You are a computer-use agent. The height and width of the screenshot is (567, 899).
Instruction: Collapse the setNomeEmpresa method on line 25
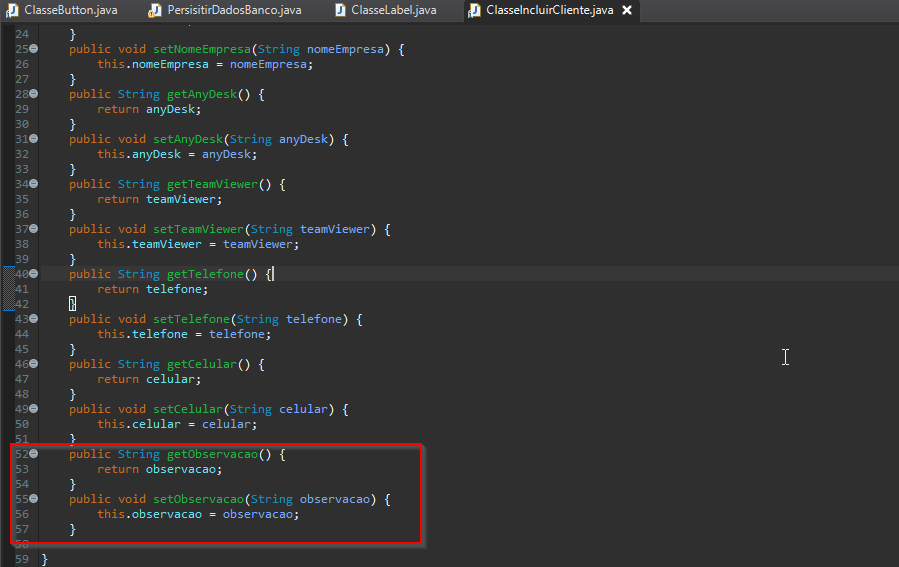[x=34, y=49]
